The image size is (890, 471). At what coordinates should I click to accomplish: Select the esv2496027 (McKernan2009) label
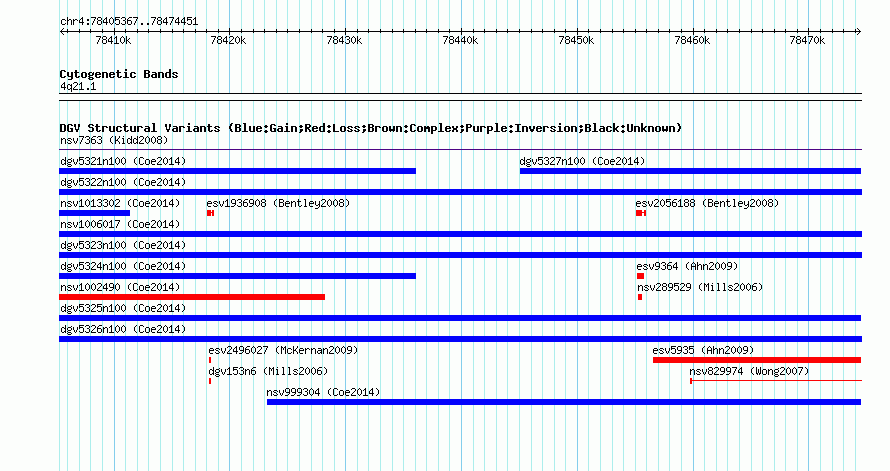tap(283, 350)
